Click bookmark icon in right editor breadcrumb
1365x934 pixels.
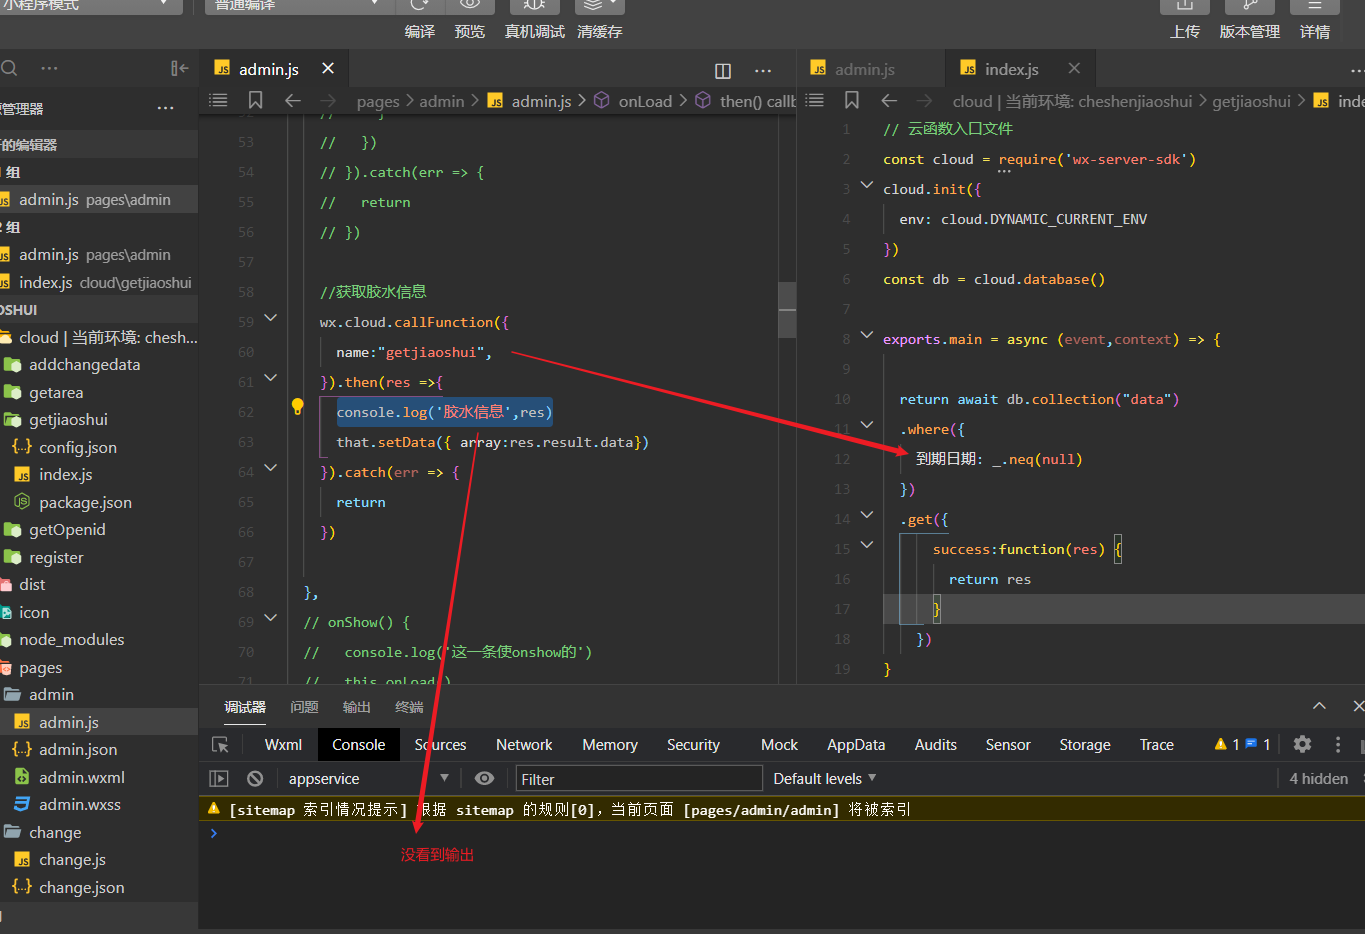coord(852,100)
